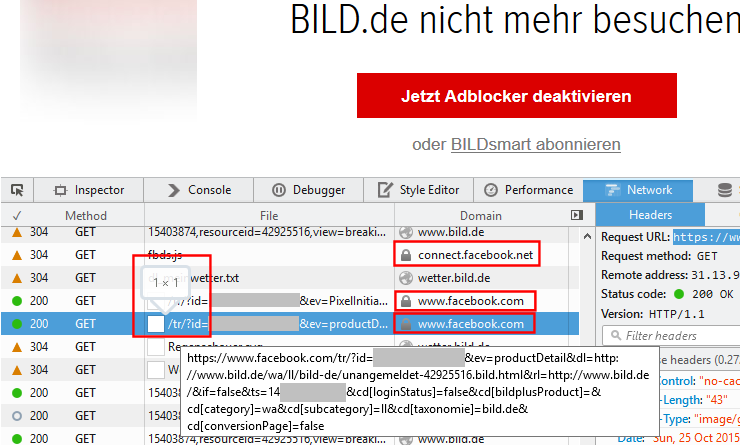Screen dimensions: 740x445
Task: Click the orange 304 status icon of fbds.js
Action: [17, 255]
